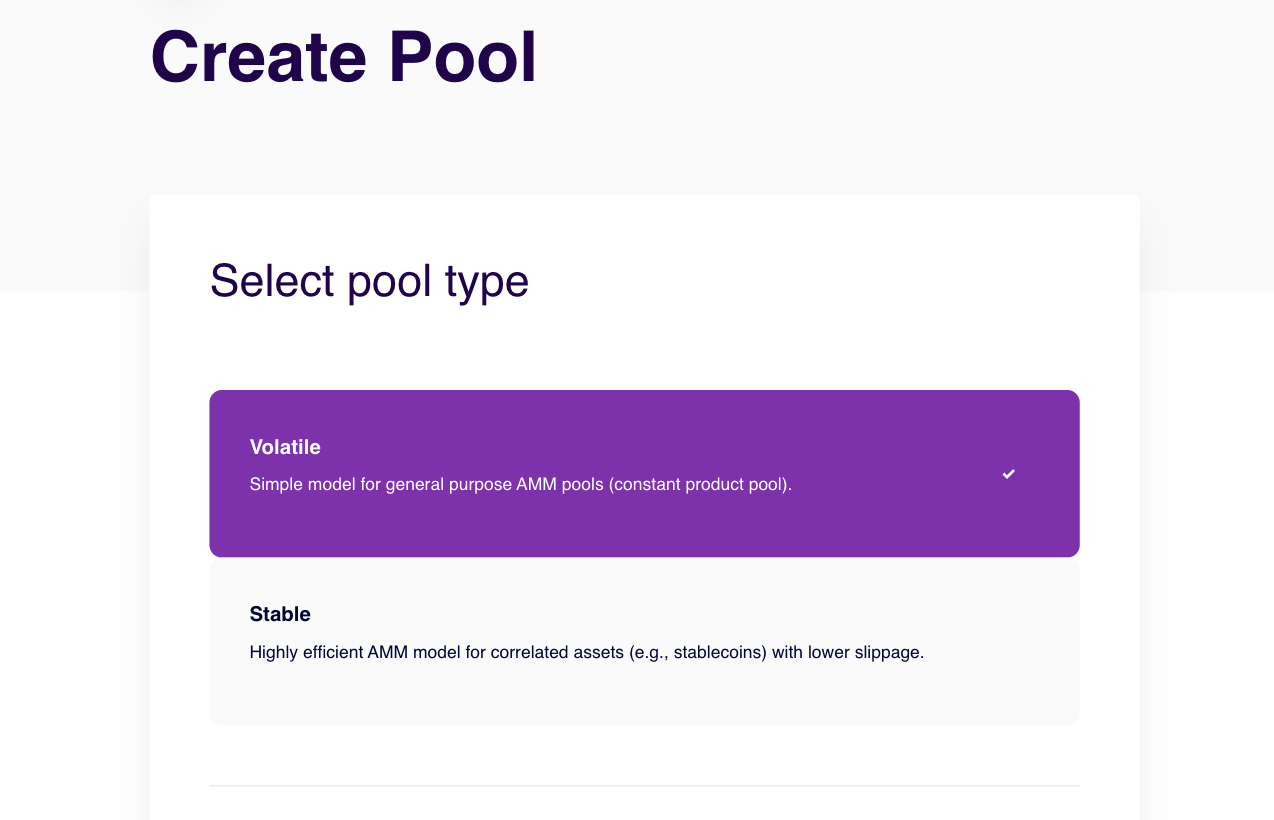This screenshot has height=820, width=1274.
Task: Select the Stable pool type
Action: coord(644,640)
